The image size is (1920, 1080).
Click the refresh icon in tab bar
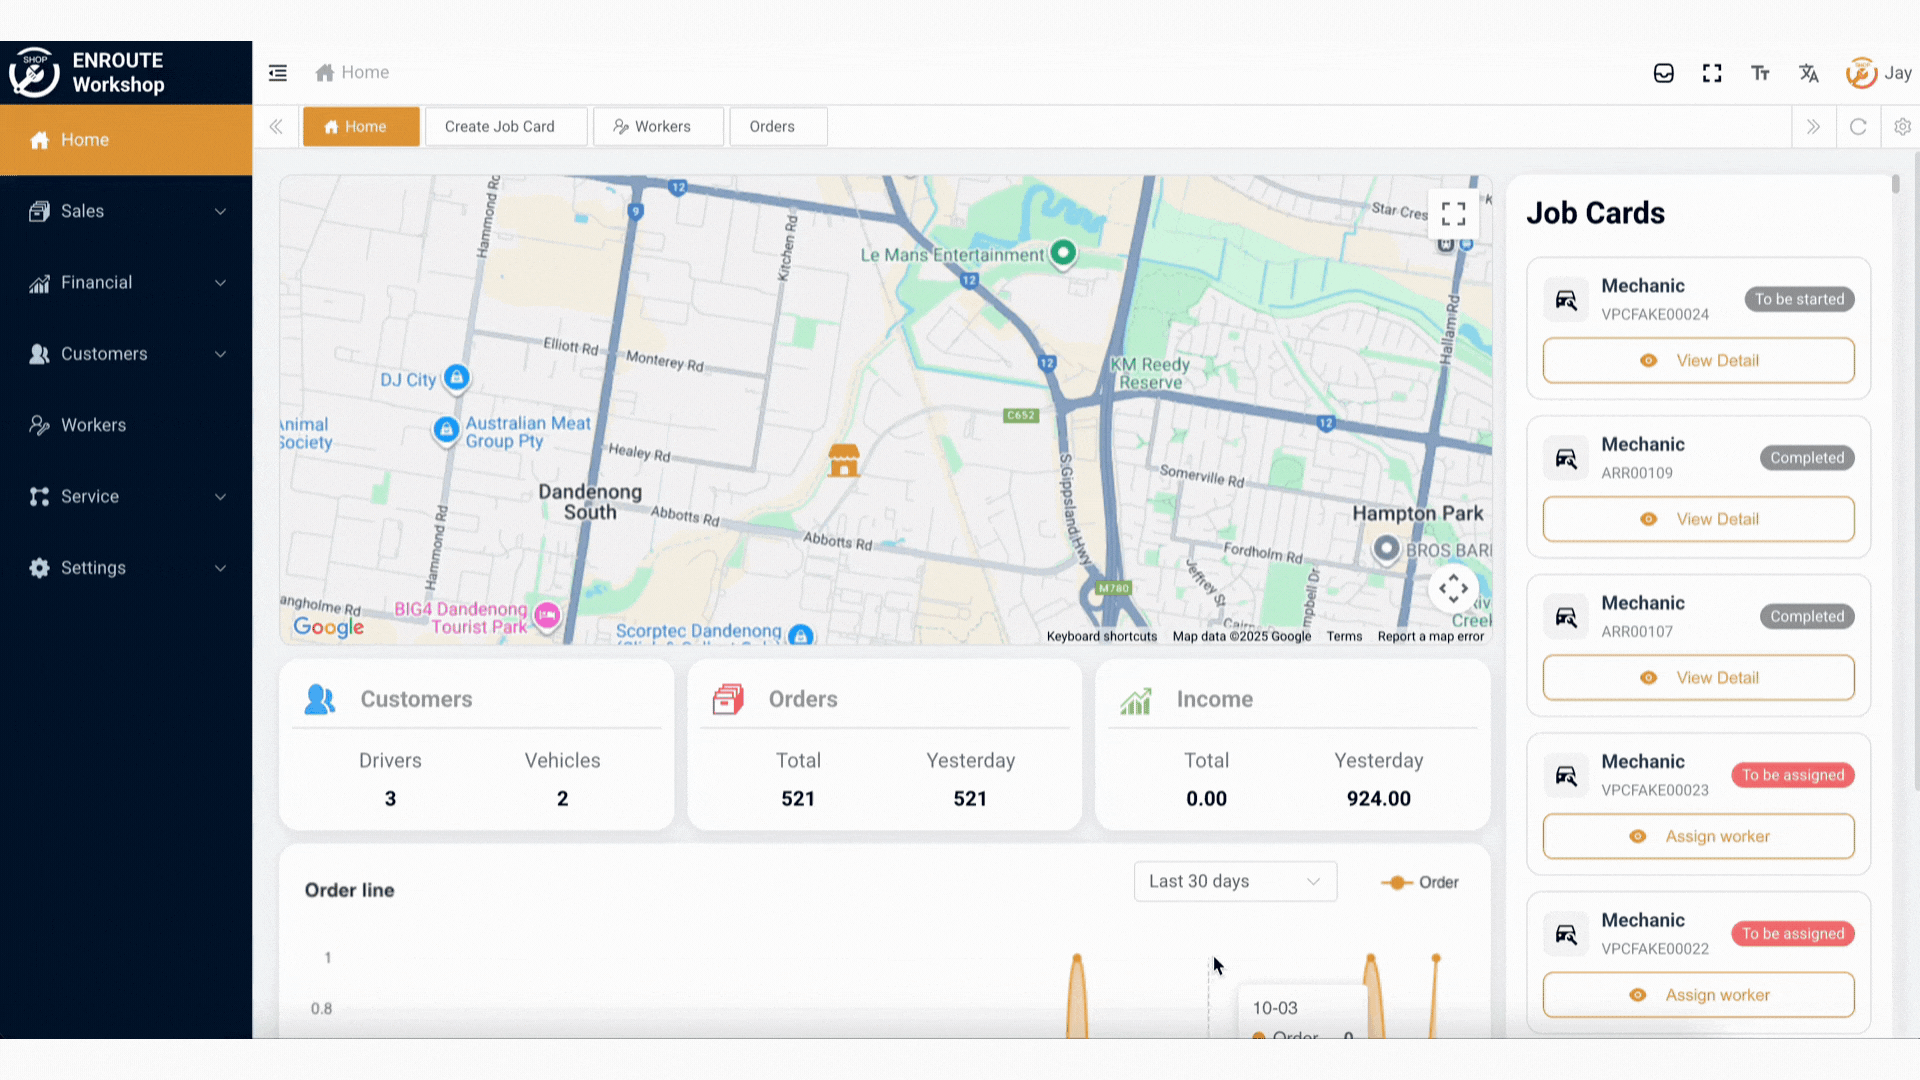(x=1858, y=127)
